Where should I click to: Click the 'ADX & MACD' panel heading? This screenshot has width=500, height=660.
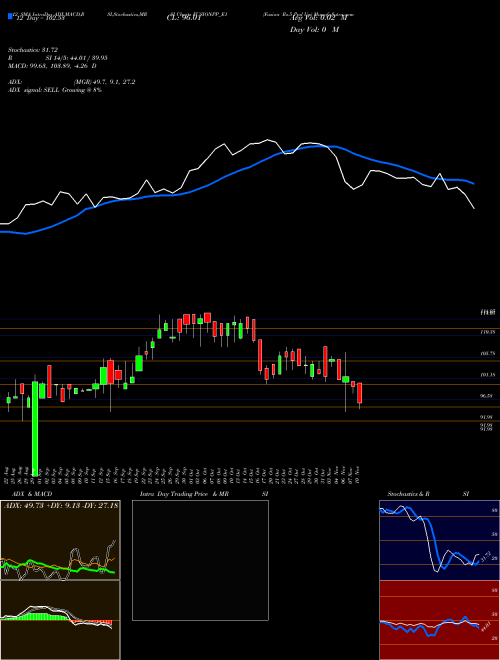tap(32, 494)
